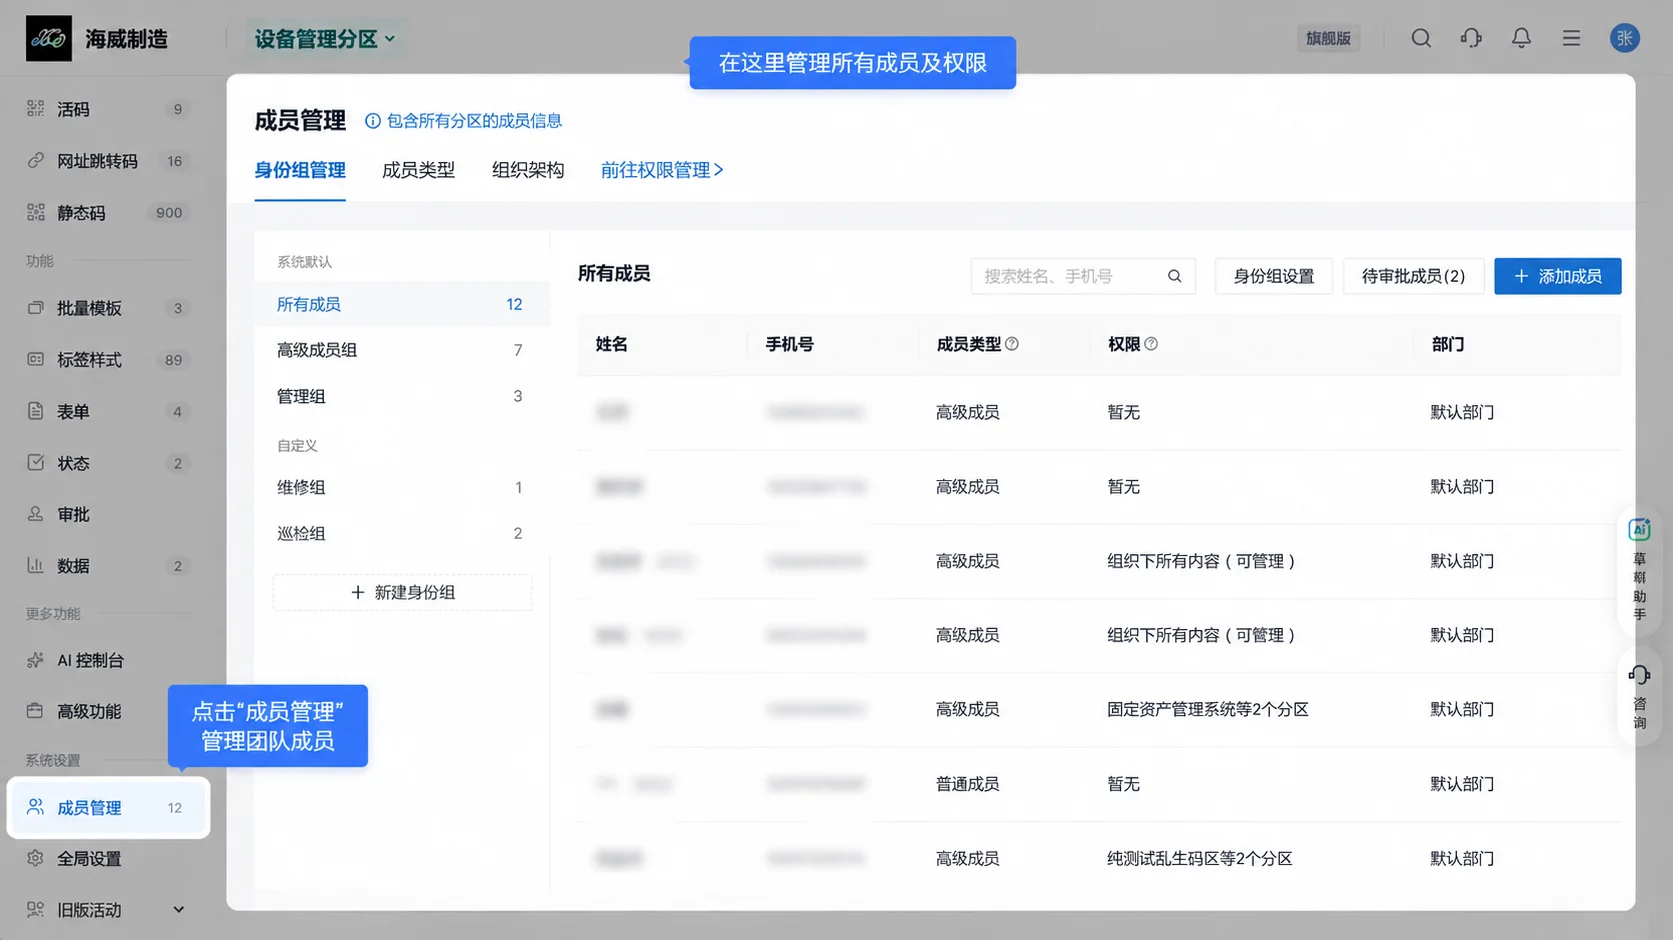Screen dimensions: 1673x940
Task: Click the 部门 column header
Action: coord(1447,344)
